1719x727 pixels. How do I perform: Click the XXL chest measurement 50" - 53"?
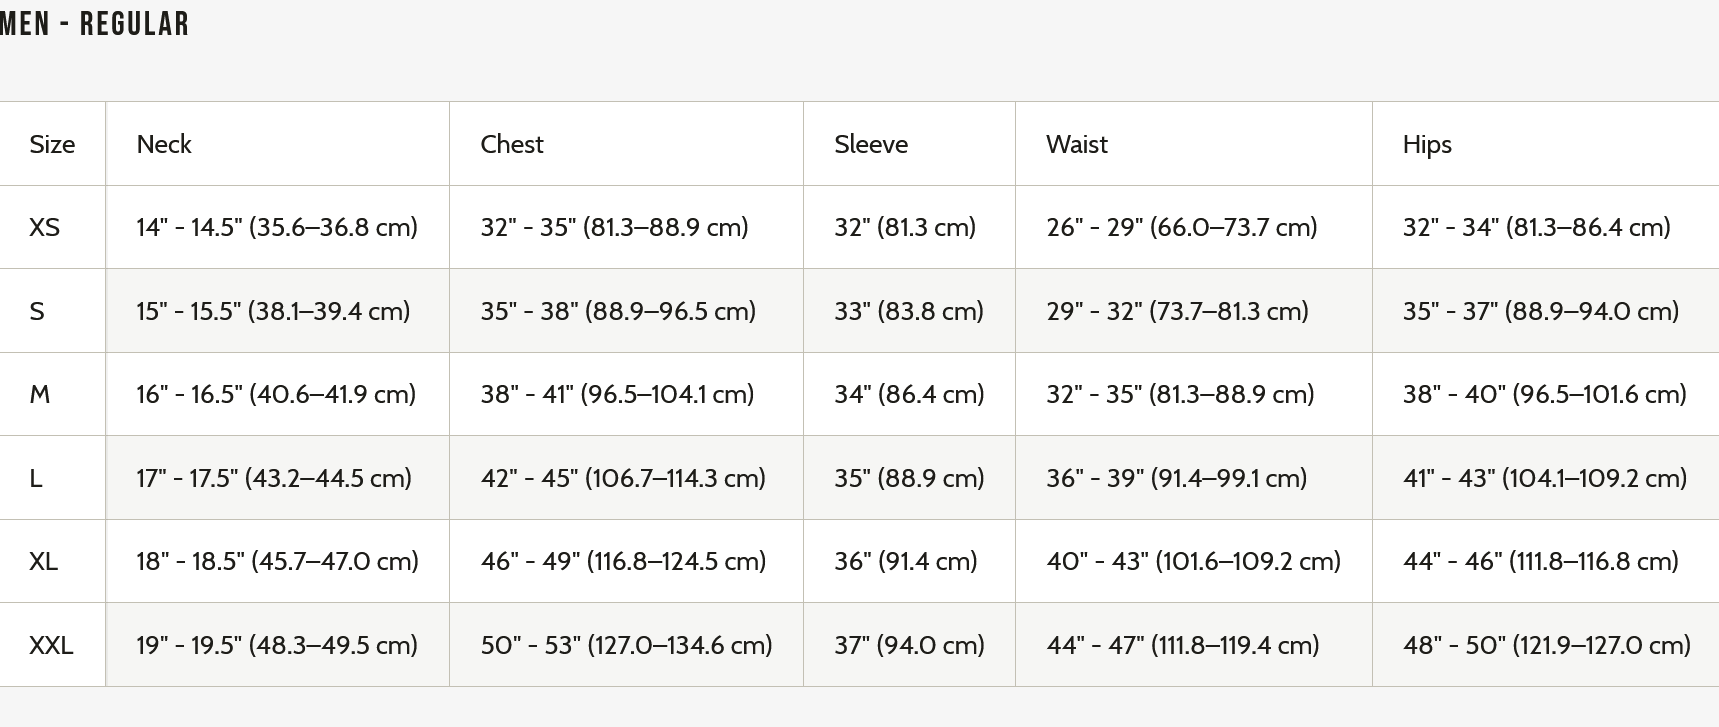(x=626, y=645)
